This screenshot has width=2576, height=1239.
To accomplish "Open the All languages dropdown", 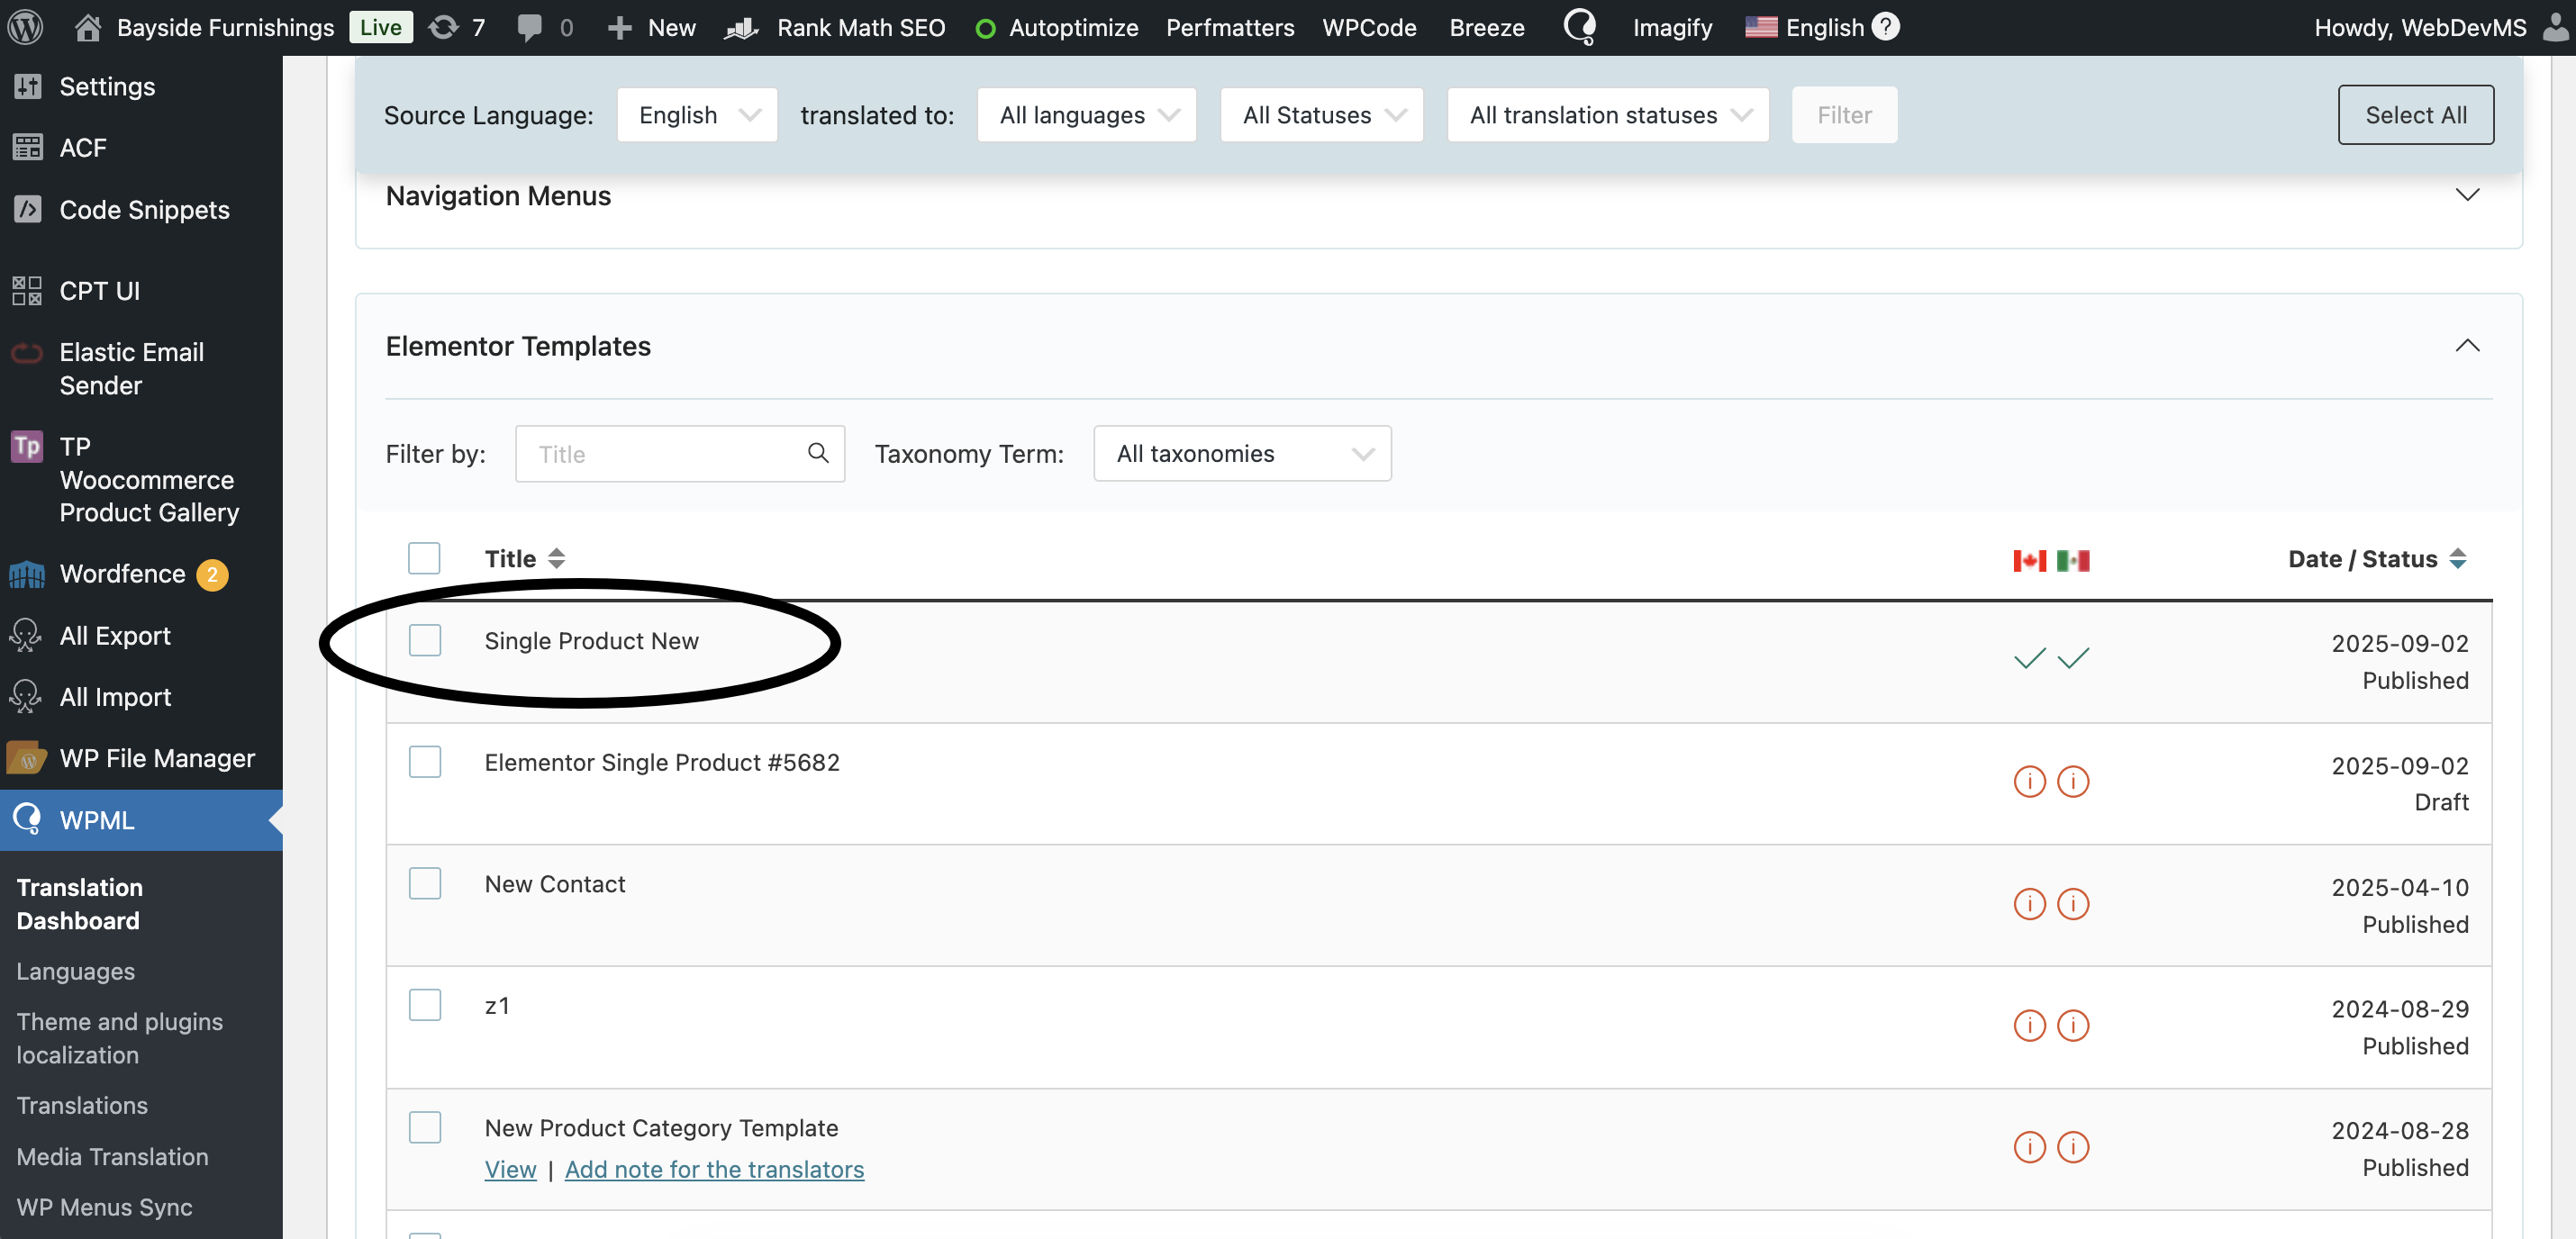I will pyautogui.click(x=1086, y=115).
